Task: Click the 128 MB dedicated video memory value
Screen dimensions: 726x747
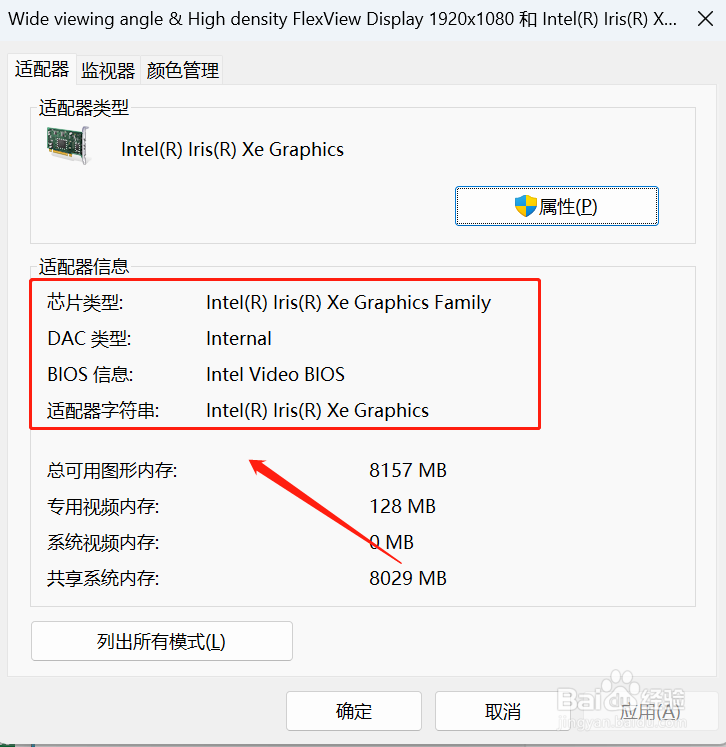Action: (403, 506)
